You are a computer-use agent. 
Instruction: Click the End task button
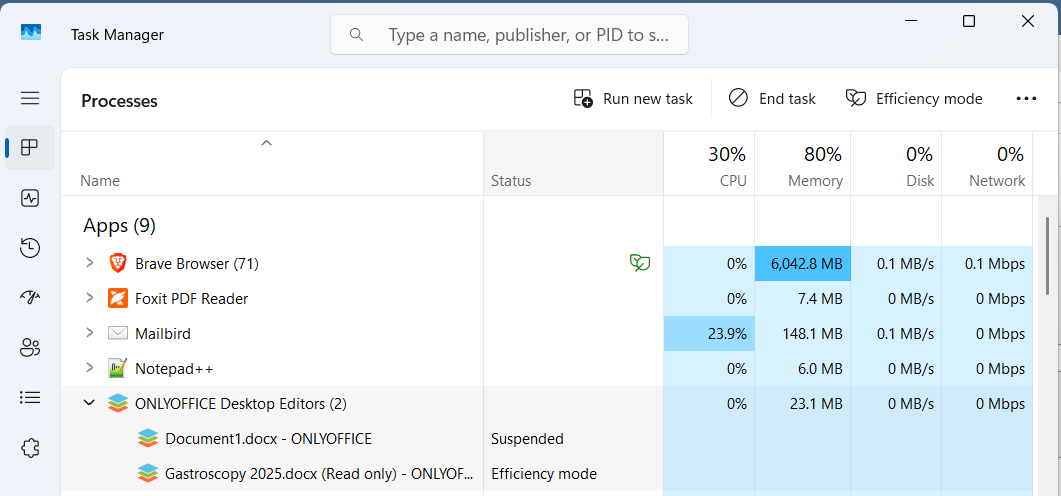(772, 99)
